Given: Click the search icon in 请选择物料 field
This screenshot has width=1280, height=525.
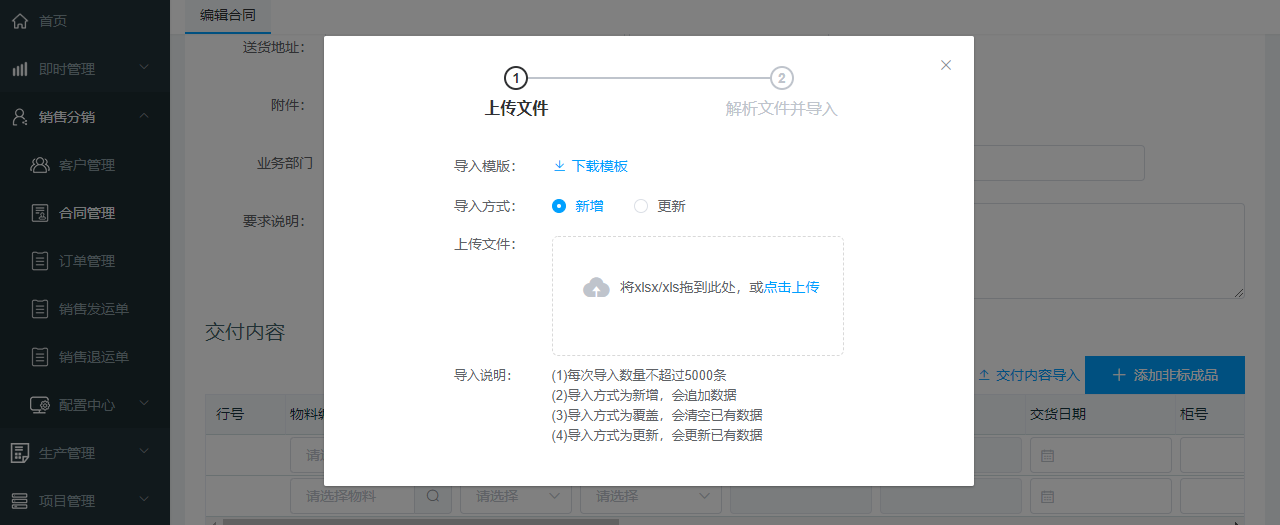Looking at the screenshot, I should click(x=433, y=496).
